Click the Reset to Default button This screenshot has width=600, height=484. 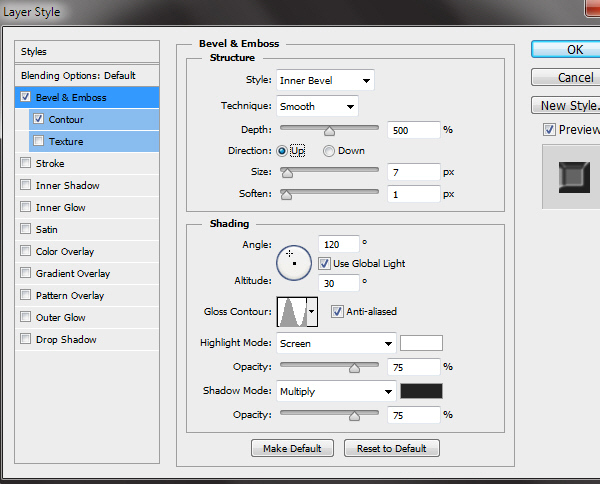click(391, 448)
